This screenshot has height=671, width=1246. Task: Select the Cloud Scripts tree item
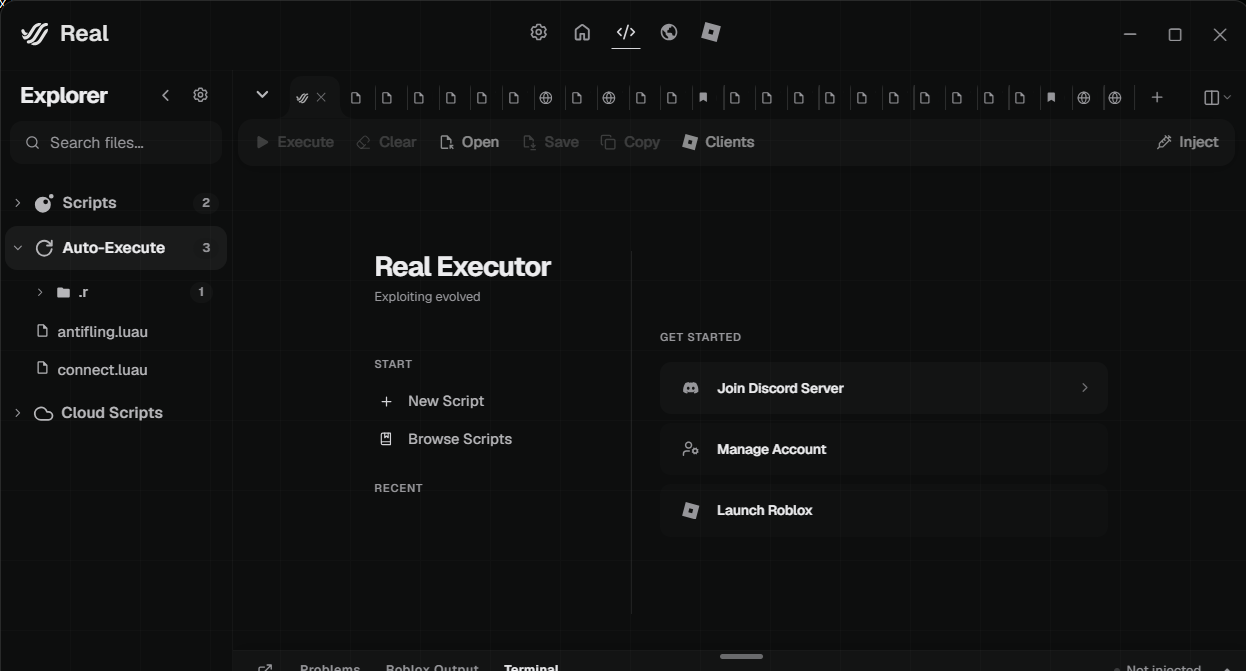(x=116, y=413)
